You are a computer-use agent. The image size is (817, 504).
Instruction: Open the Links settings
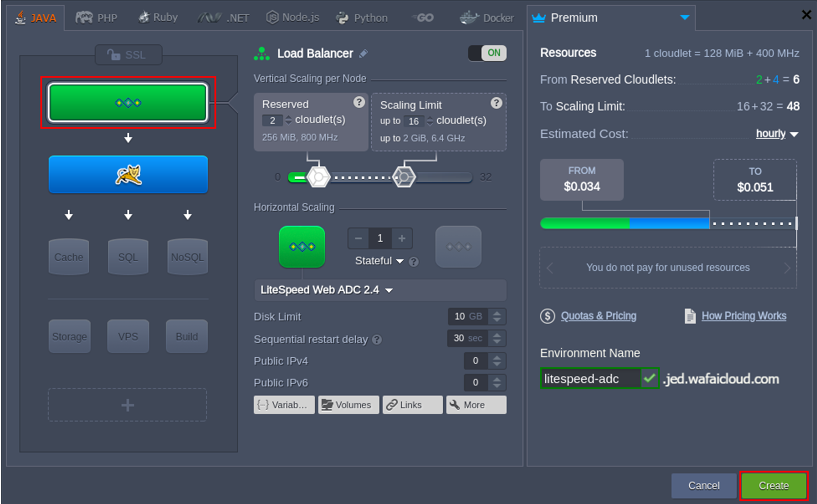pos(413,405)
